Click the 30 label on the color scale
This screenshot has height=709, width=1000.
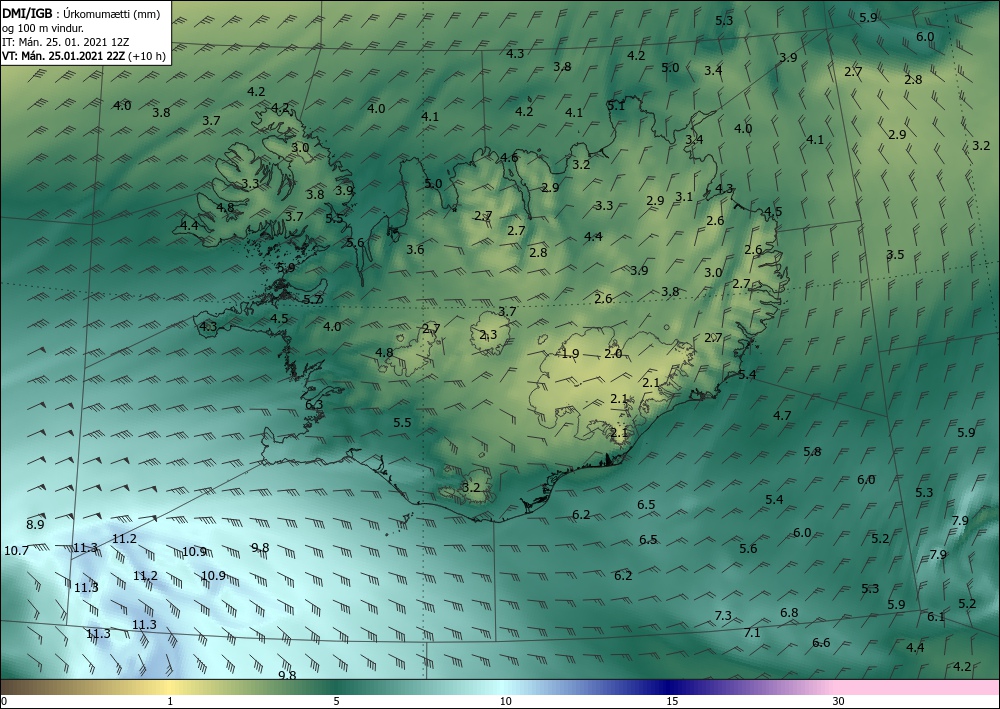tap(838, 701)
